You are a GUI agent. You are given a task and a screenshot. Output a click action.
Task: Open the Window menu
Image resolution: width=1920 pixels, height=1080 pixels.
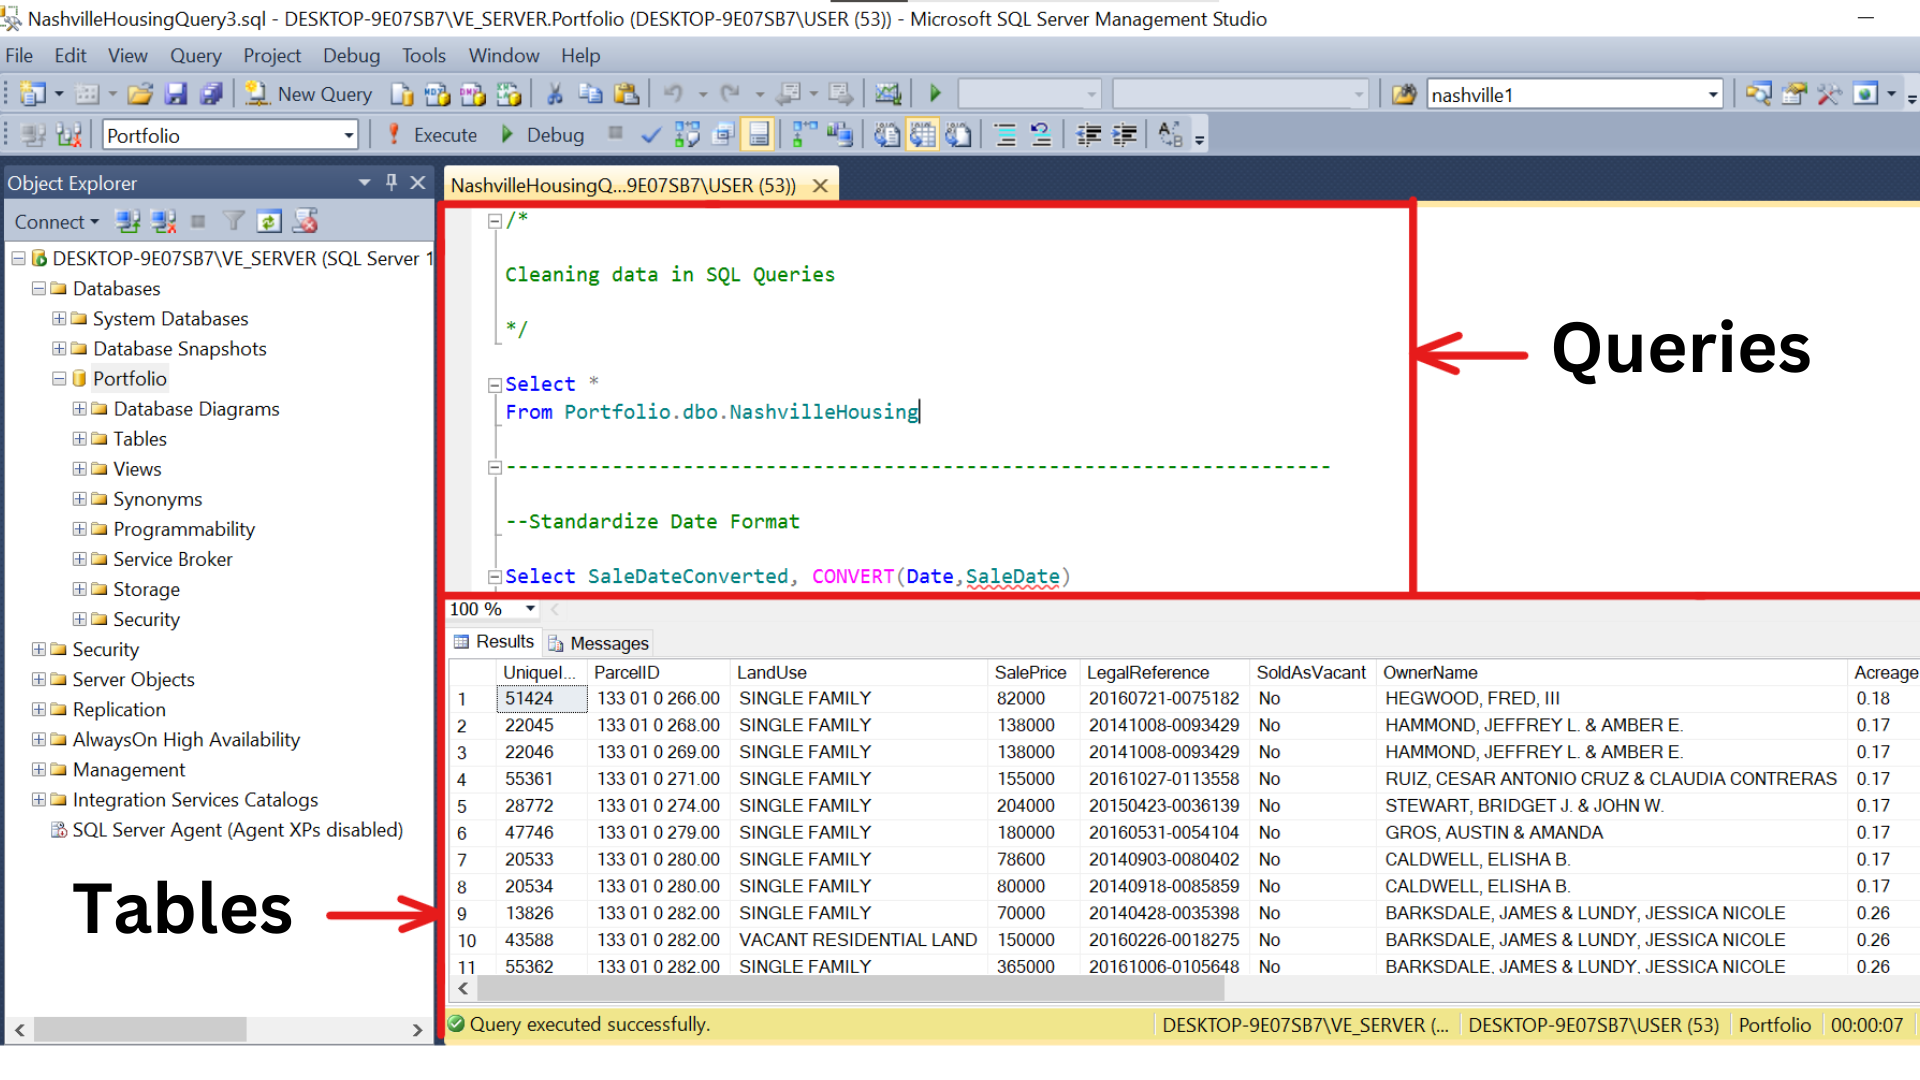pos(504,56)
